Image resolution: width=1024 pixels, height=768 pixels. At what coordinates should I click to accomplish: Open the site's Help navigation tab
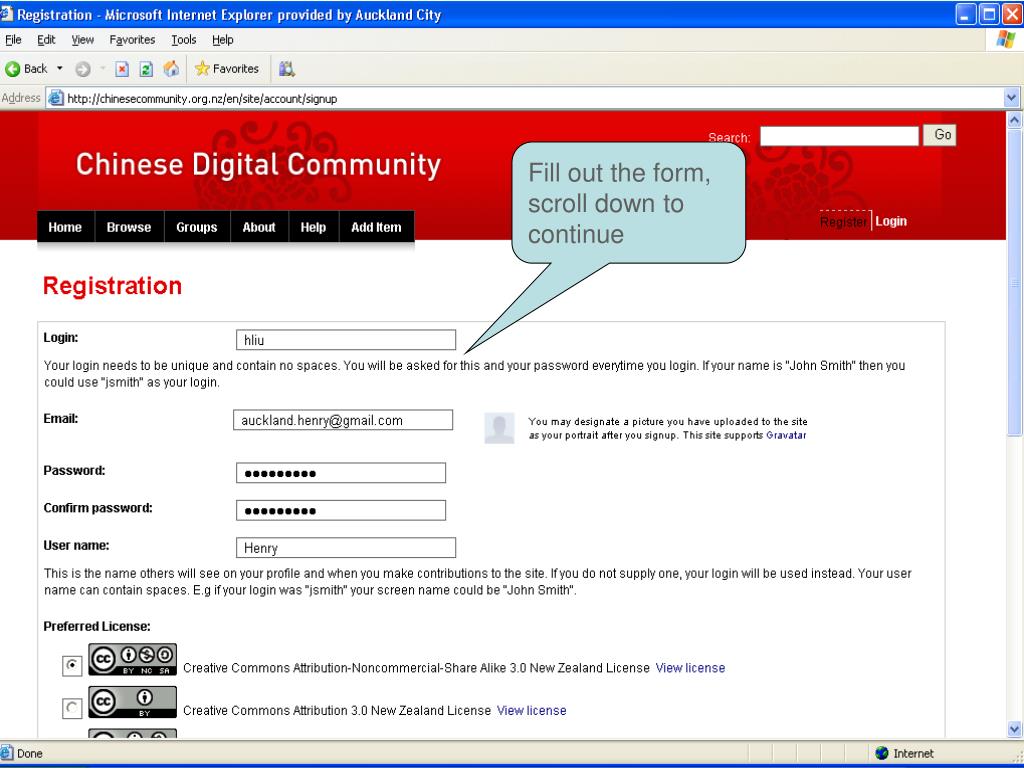[313, 227]
